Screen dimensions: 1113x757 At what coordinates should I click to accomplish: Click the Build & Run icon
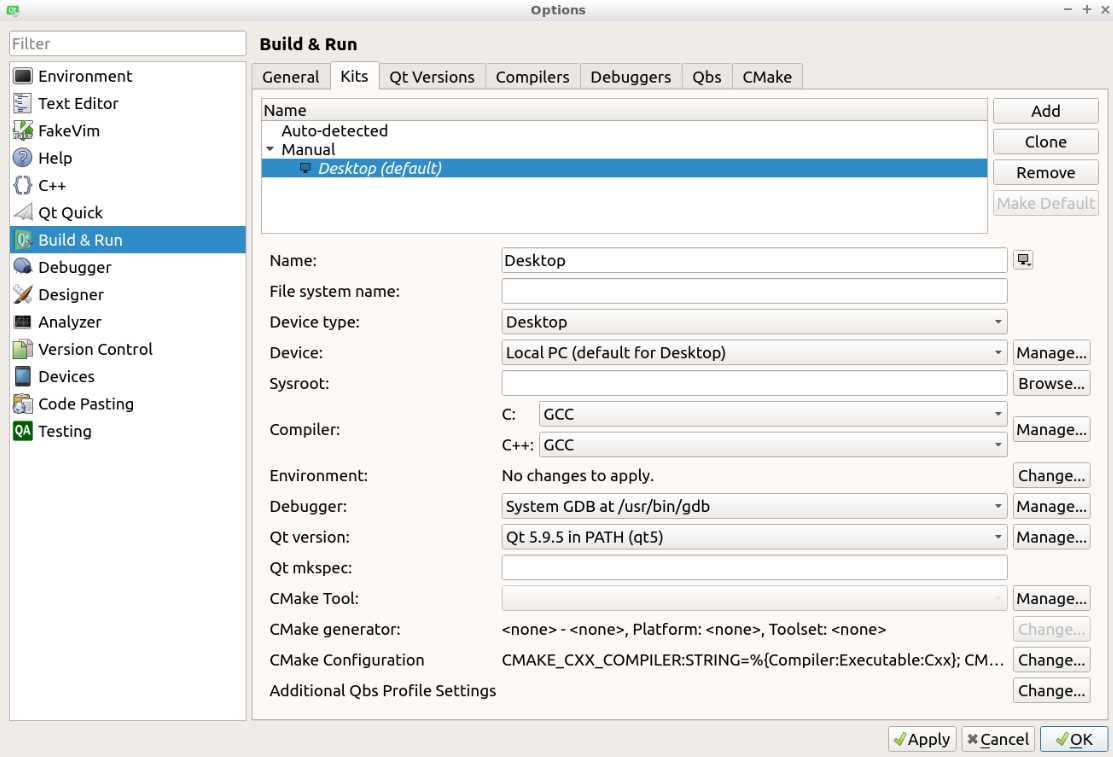click(x=23, y=240)
